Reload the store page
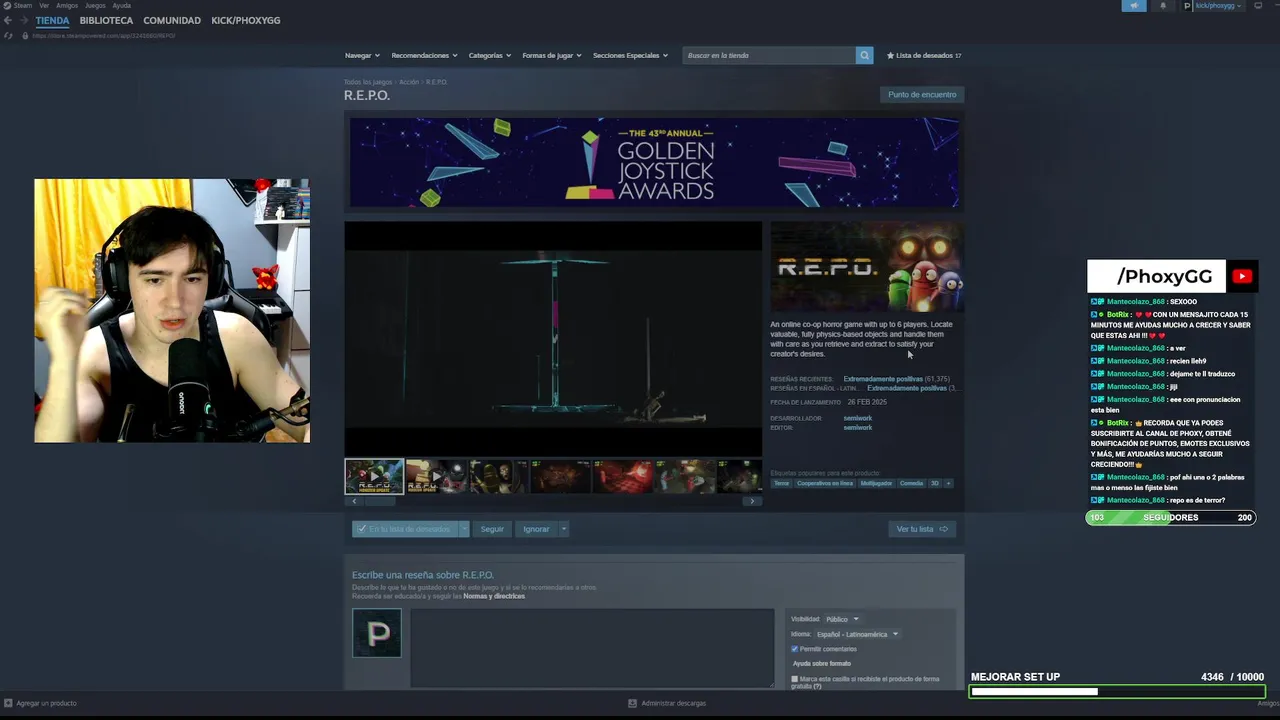The image size is (1280, 720). coord(9,36)
